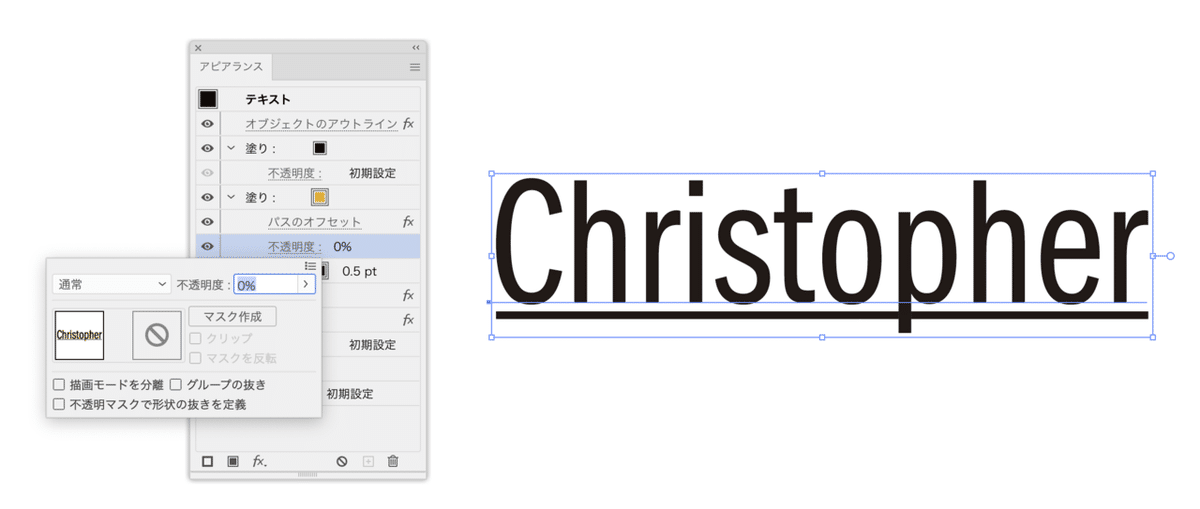Click the 0.5 pt stroke weight value

click(359, 271)
